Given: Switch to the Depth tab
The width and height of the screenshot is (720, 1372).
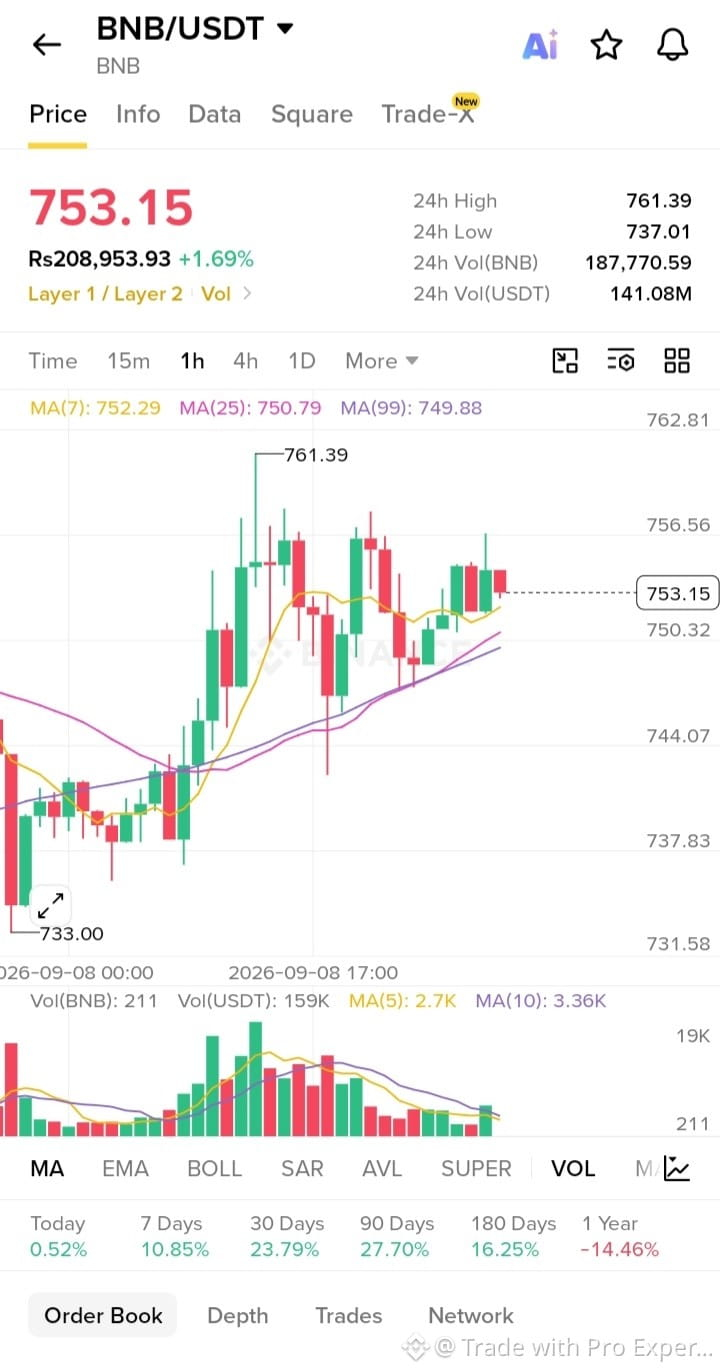Looking at the screenshot, I should point(238,1315).
